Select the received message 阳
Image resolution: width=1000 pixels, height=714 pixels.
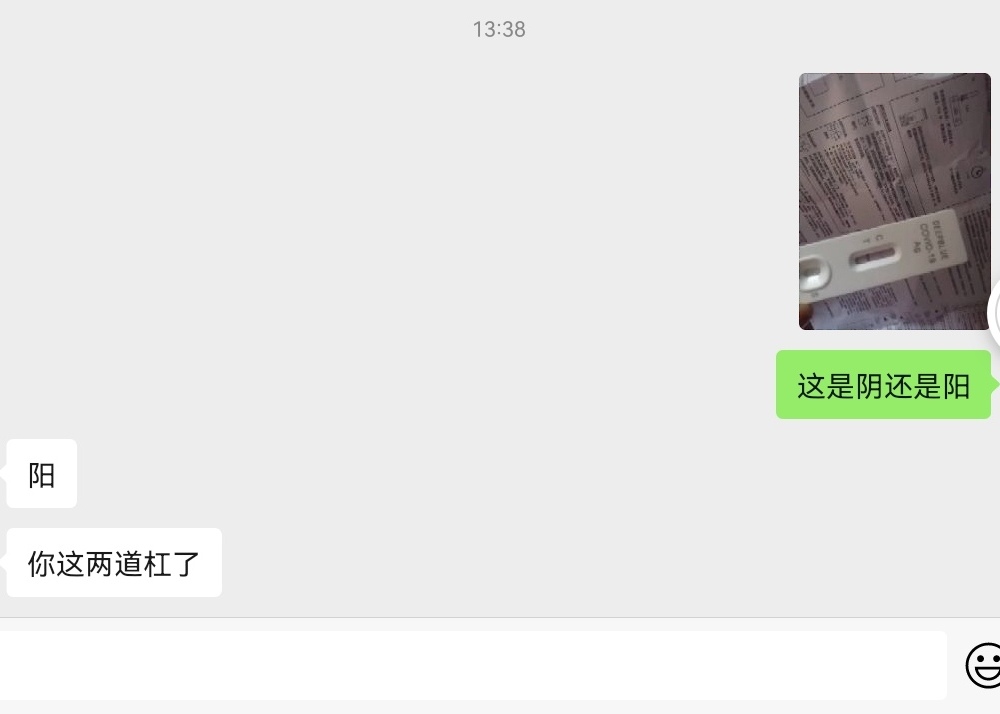(41, 474)
